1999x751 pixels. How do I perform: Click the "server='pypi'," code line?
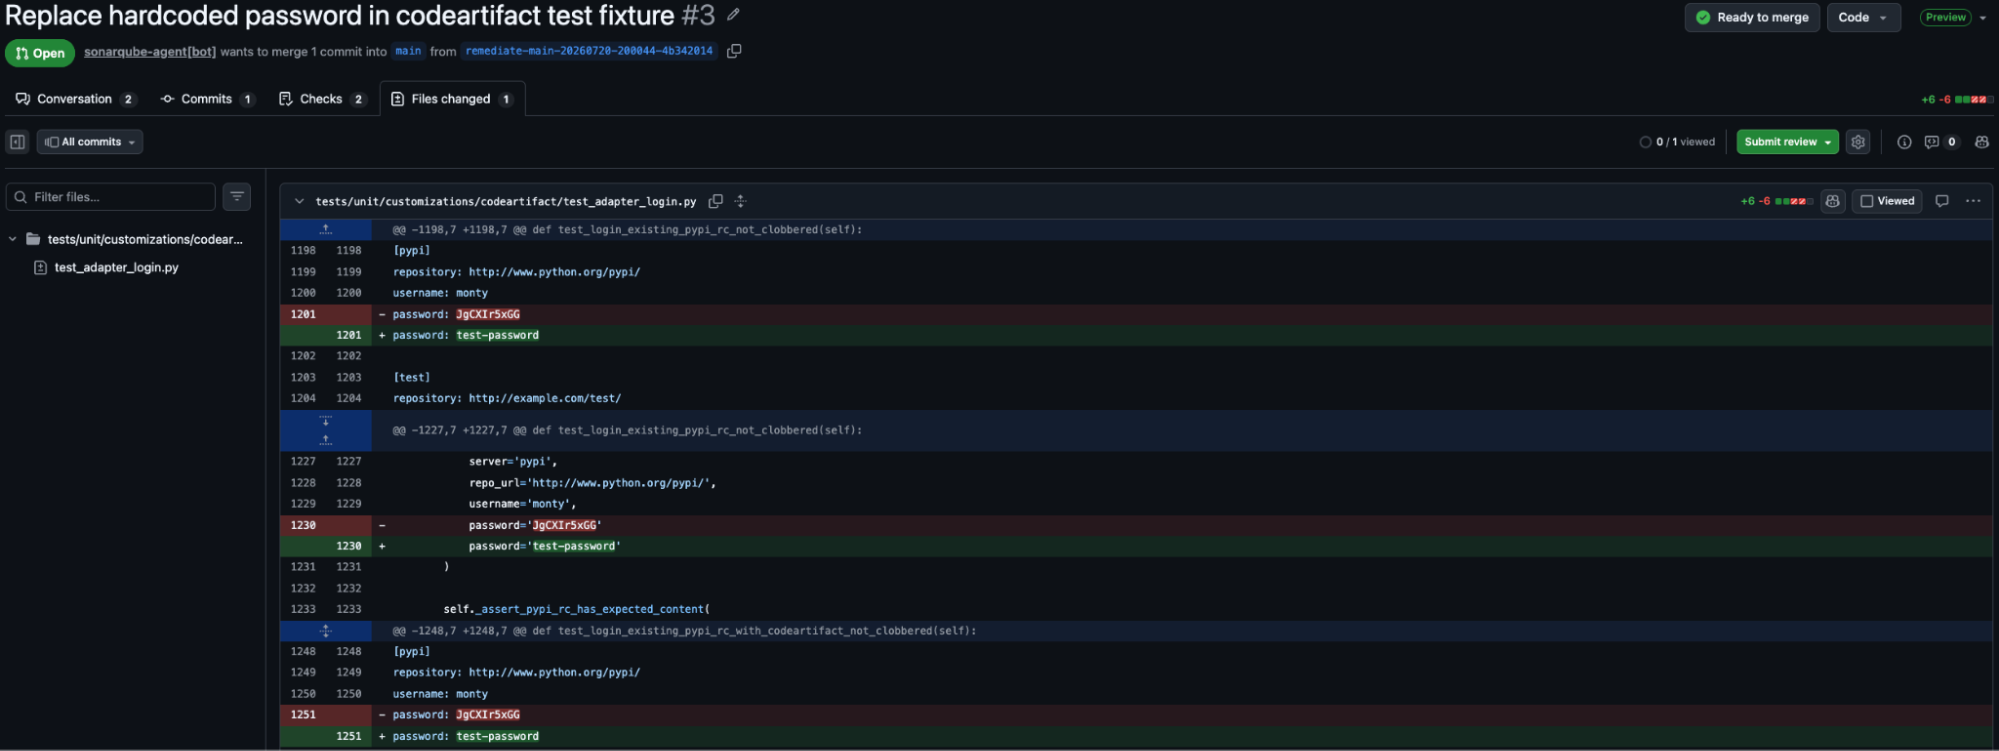coord(513,461)
